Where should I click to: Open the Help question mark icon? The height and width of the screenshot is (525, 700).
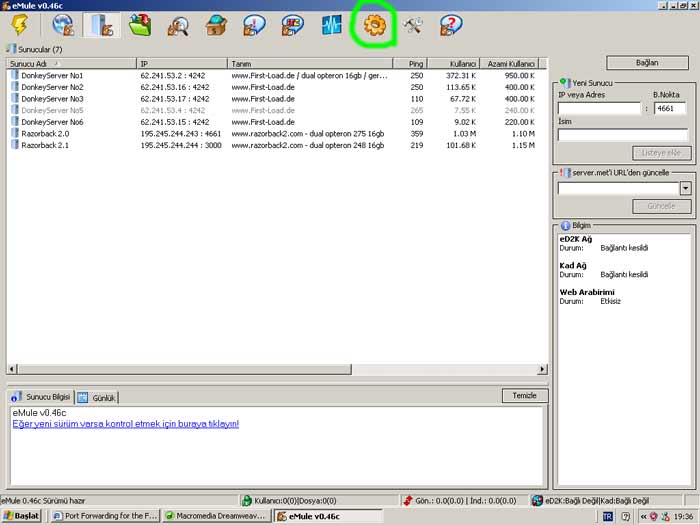point(451,25)
